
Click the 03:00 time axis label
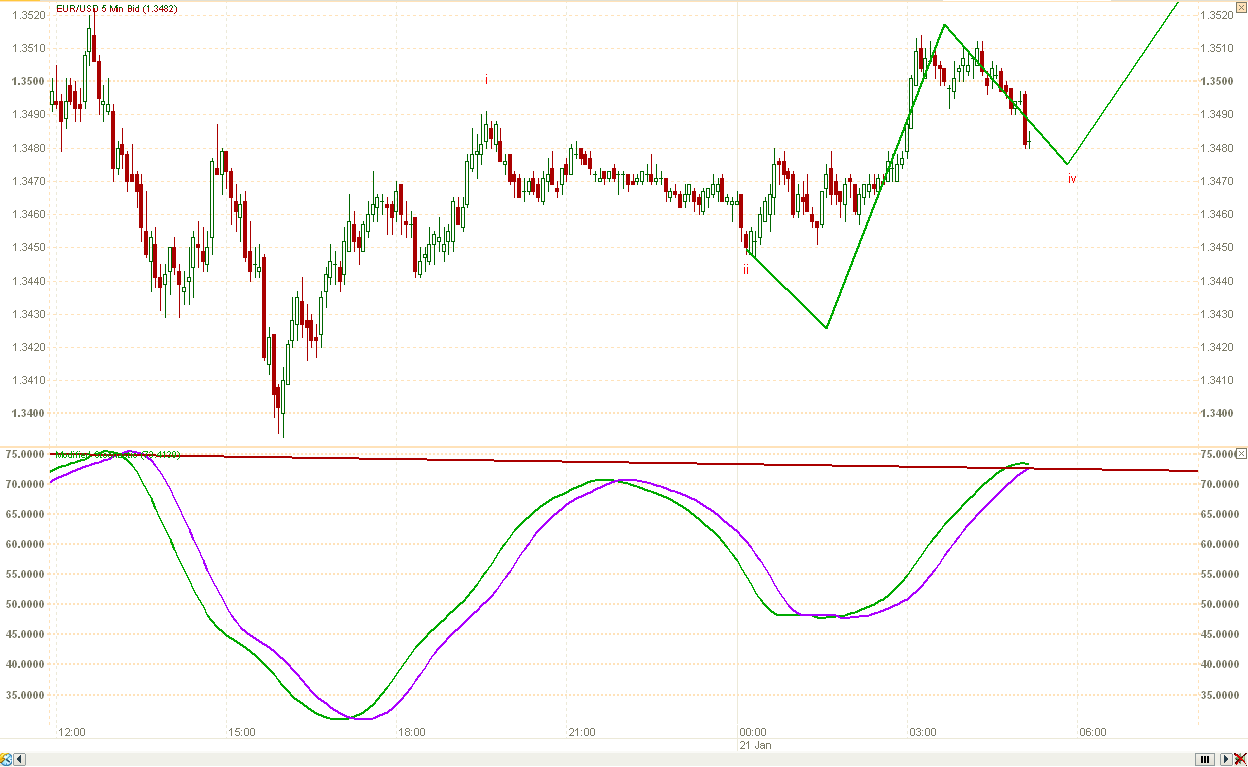(x=923, y=732)
